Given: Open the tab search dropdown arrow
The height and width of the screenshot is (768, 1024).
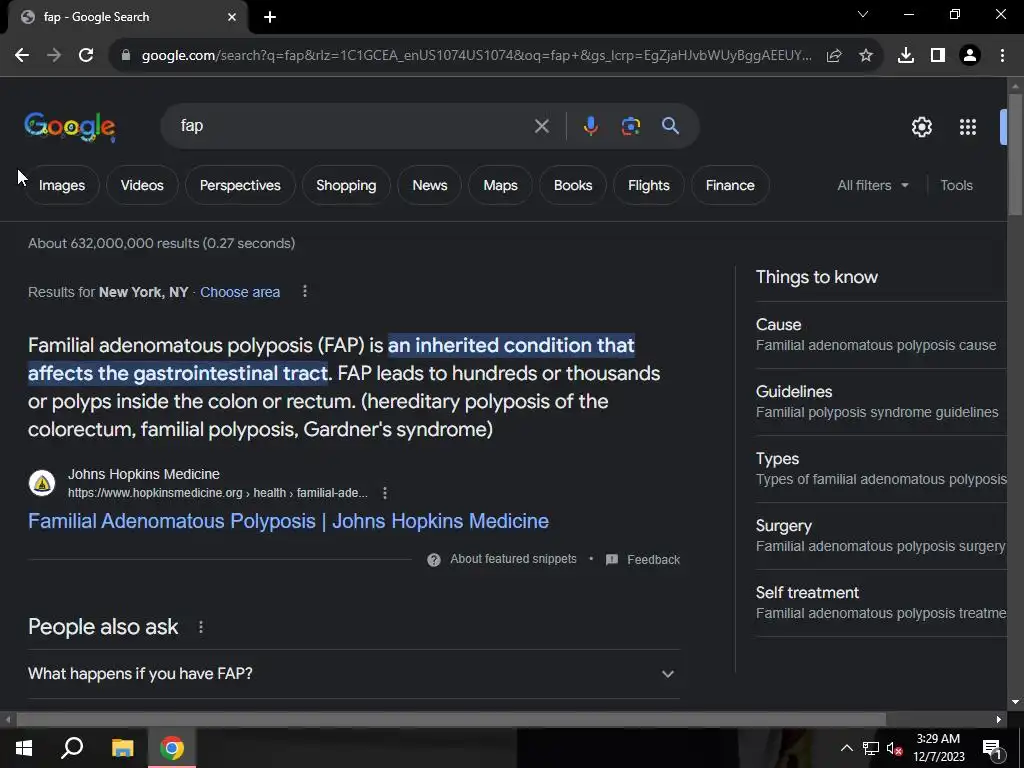Looking at the screenshot, I should tap(863, 14).
